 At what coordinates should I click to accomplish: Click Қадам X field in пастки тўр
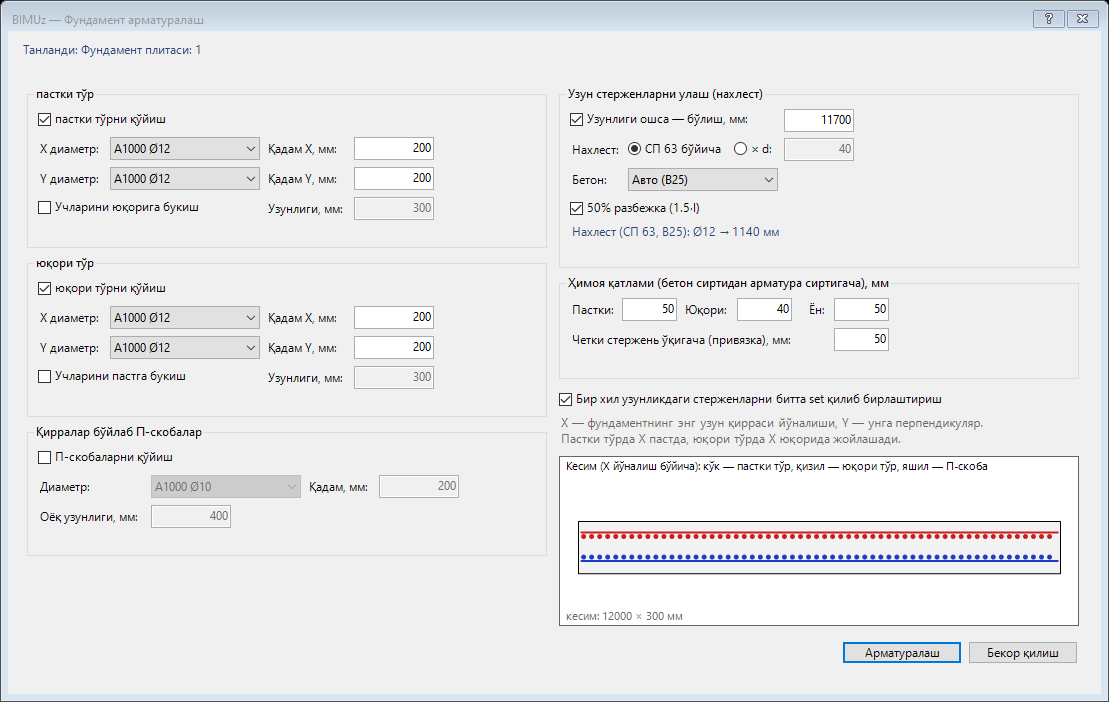click(394, 148)
